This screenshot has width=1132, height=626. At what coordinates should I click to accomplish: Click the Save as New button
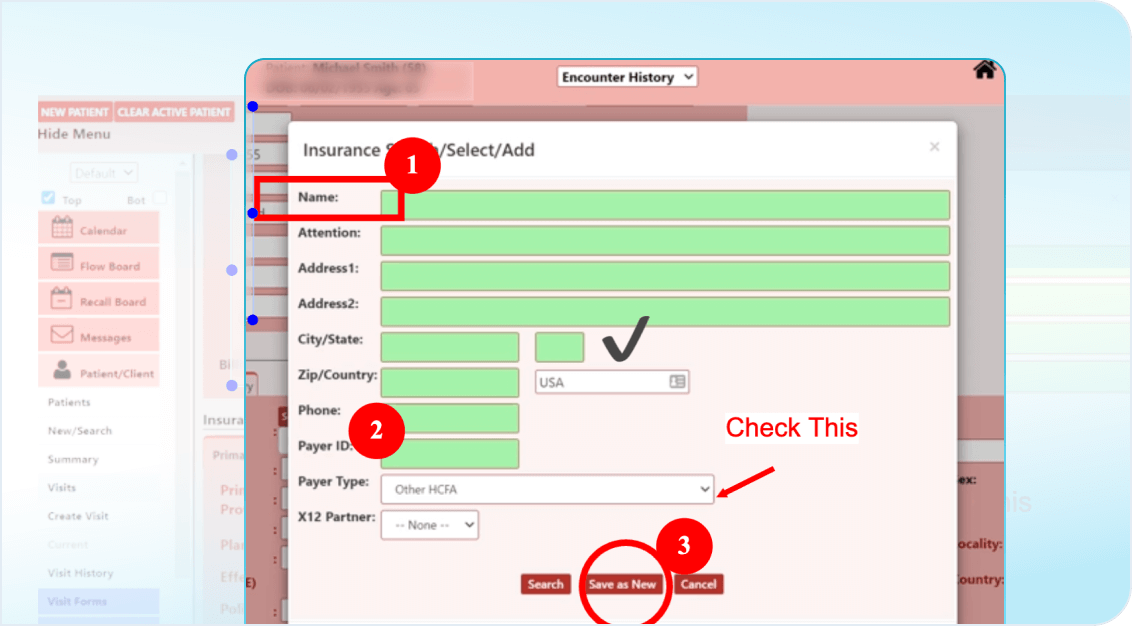pyautogui.click(x=622, y=584)
